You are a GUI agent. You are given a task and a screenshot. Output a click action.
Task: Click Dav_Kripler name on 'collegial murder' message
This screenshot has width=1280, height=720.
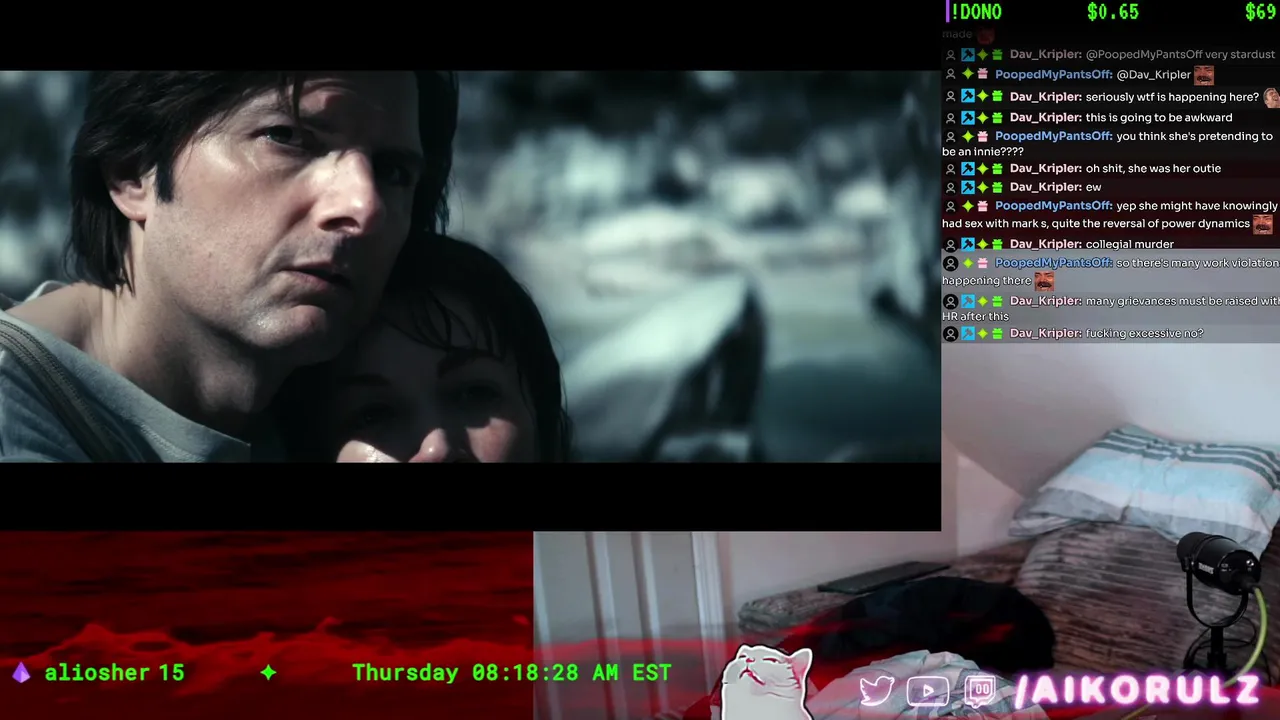pyautogui.click(x=1045, y=244)
